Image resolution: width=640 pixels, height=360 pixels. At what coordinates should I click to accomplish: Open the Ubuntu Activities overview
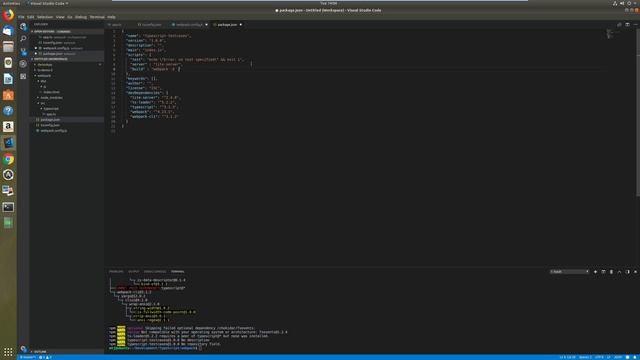pos(11,3)
